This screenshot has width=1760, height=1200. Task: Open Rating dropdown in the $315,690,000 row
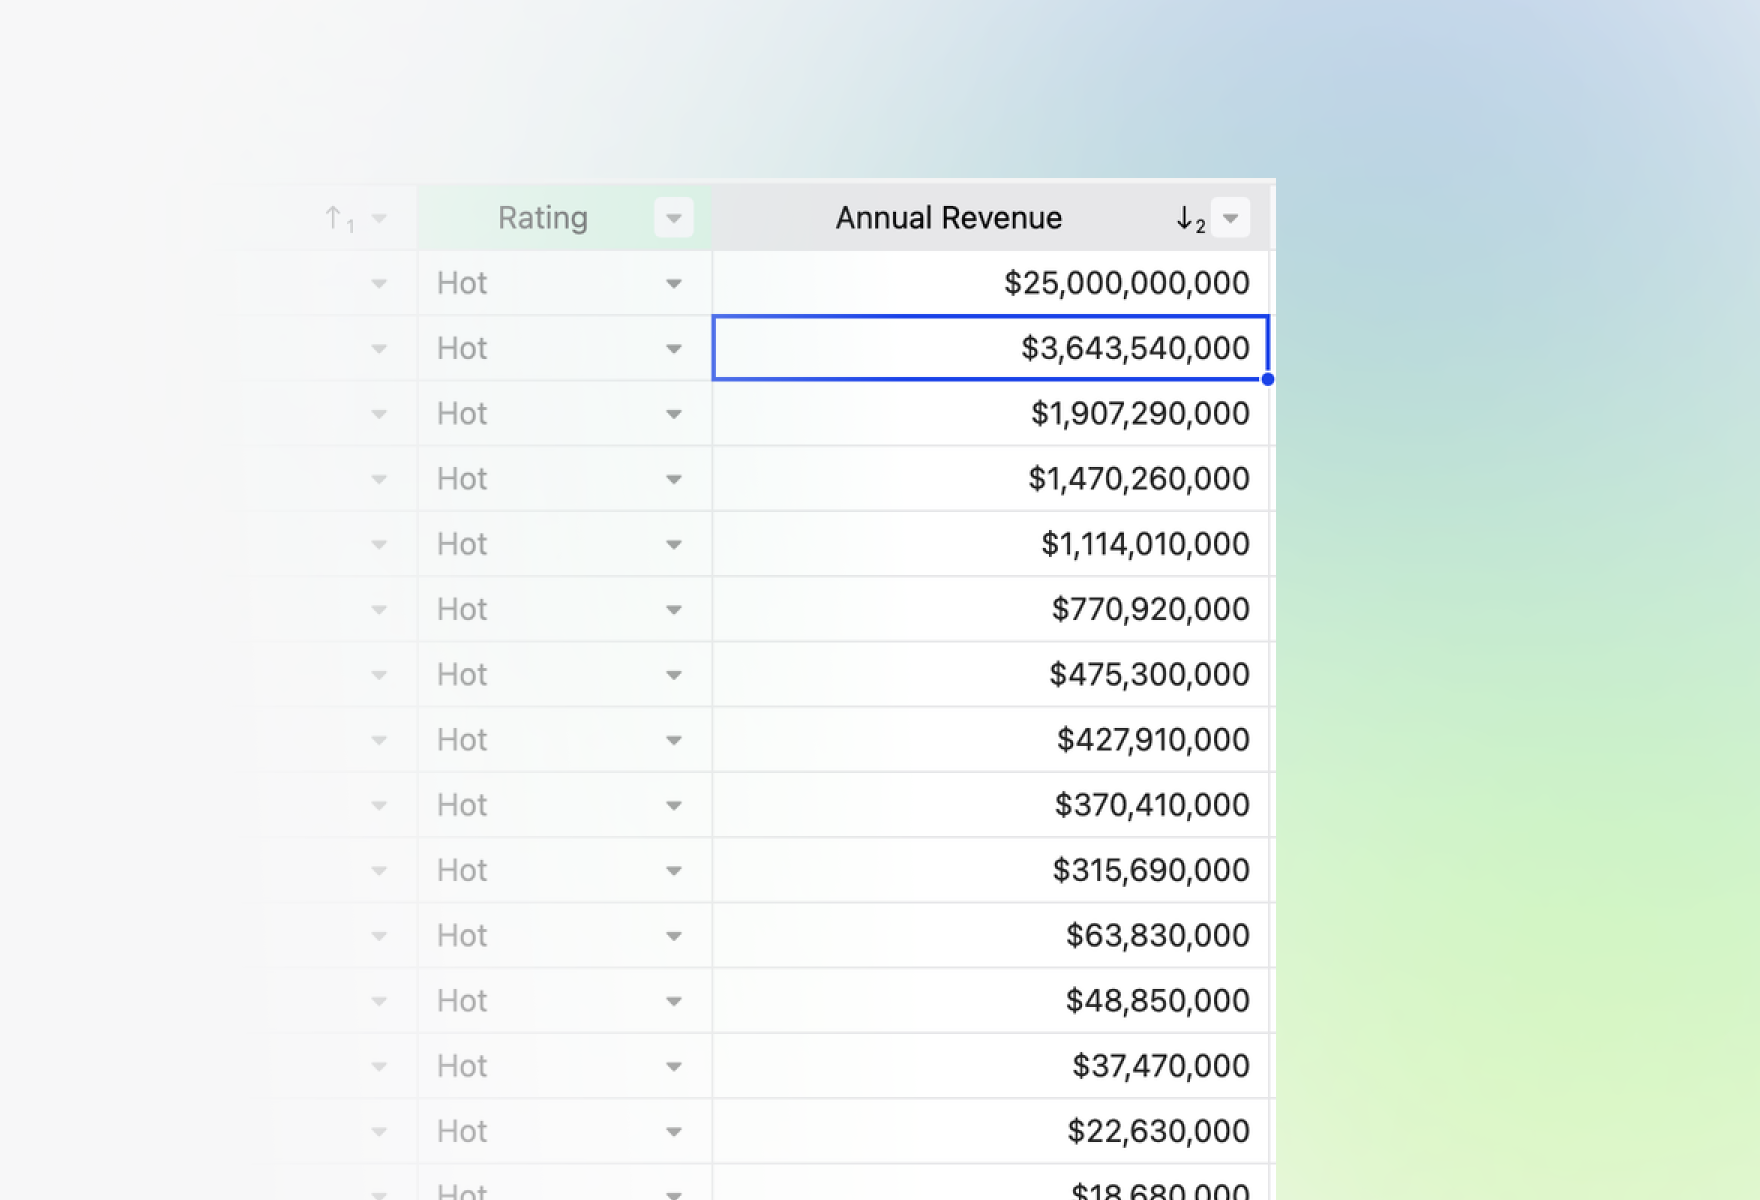(x=674, y=871)
